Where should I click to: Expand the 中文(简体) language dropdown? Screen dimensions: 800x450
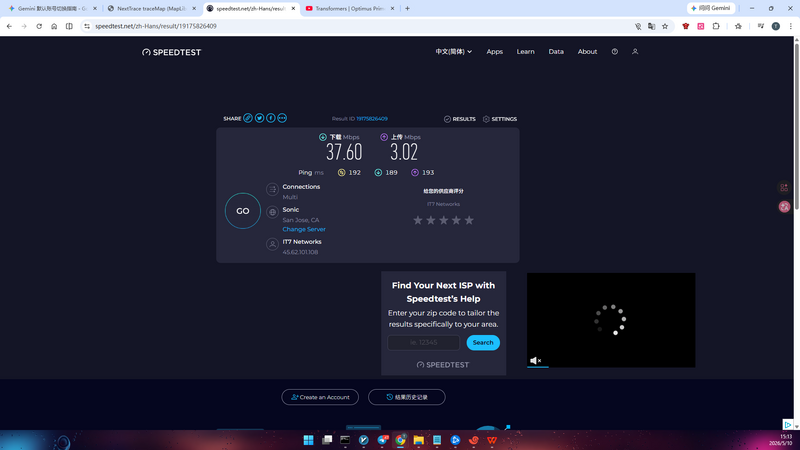click(454, 52)
